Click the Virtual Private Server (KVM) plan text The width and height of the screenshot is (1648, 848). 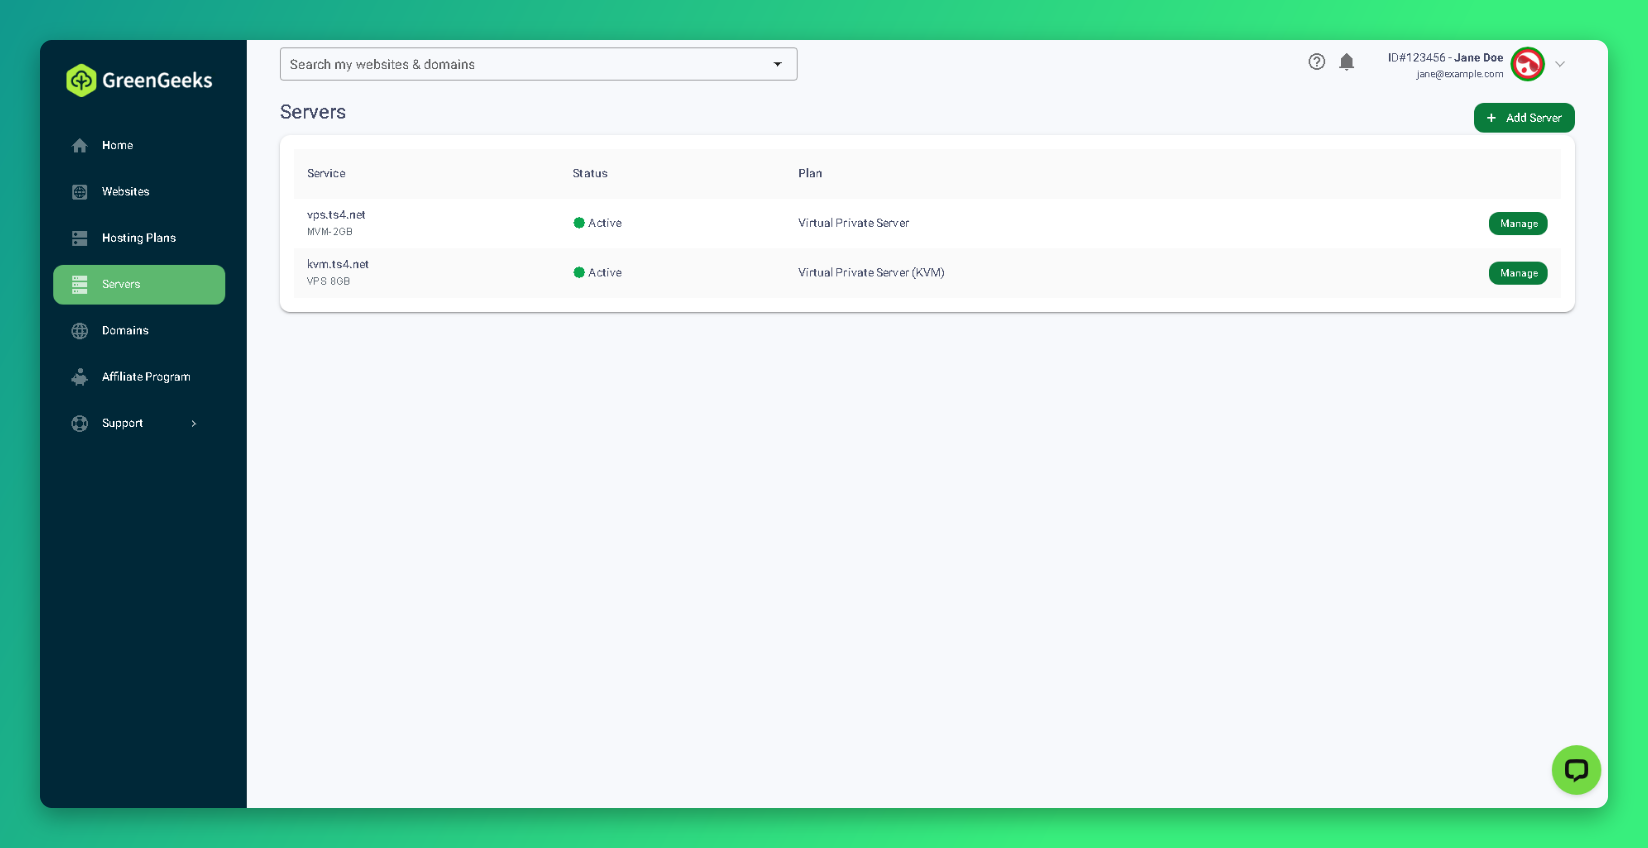coord(871,272)
